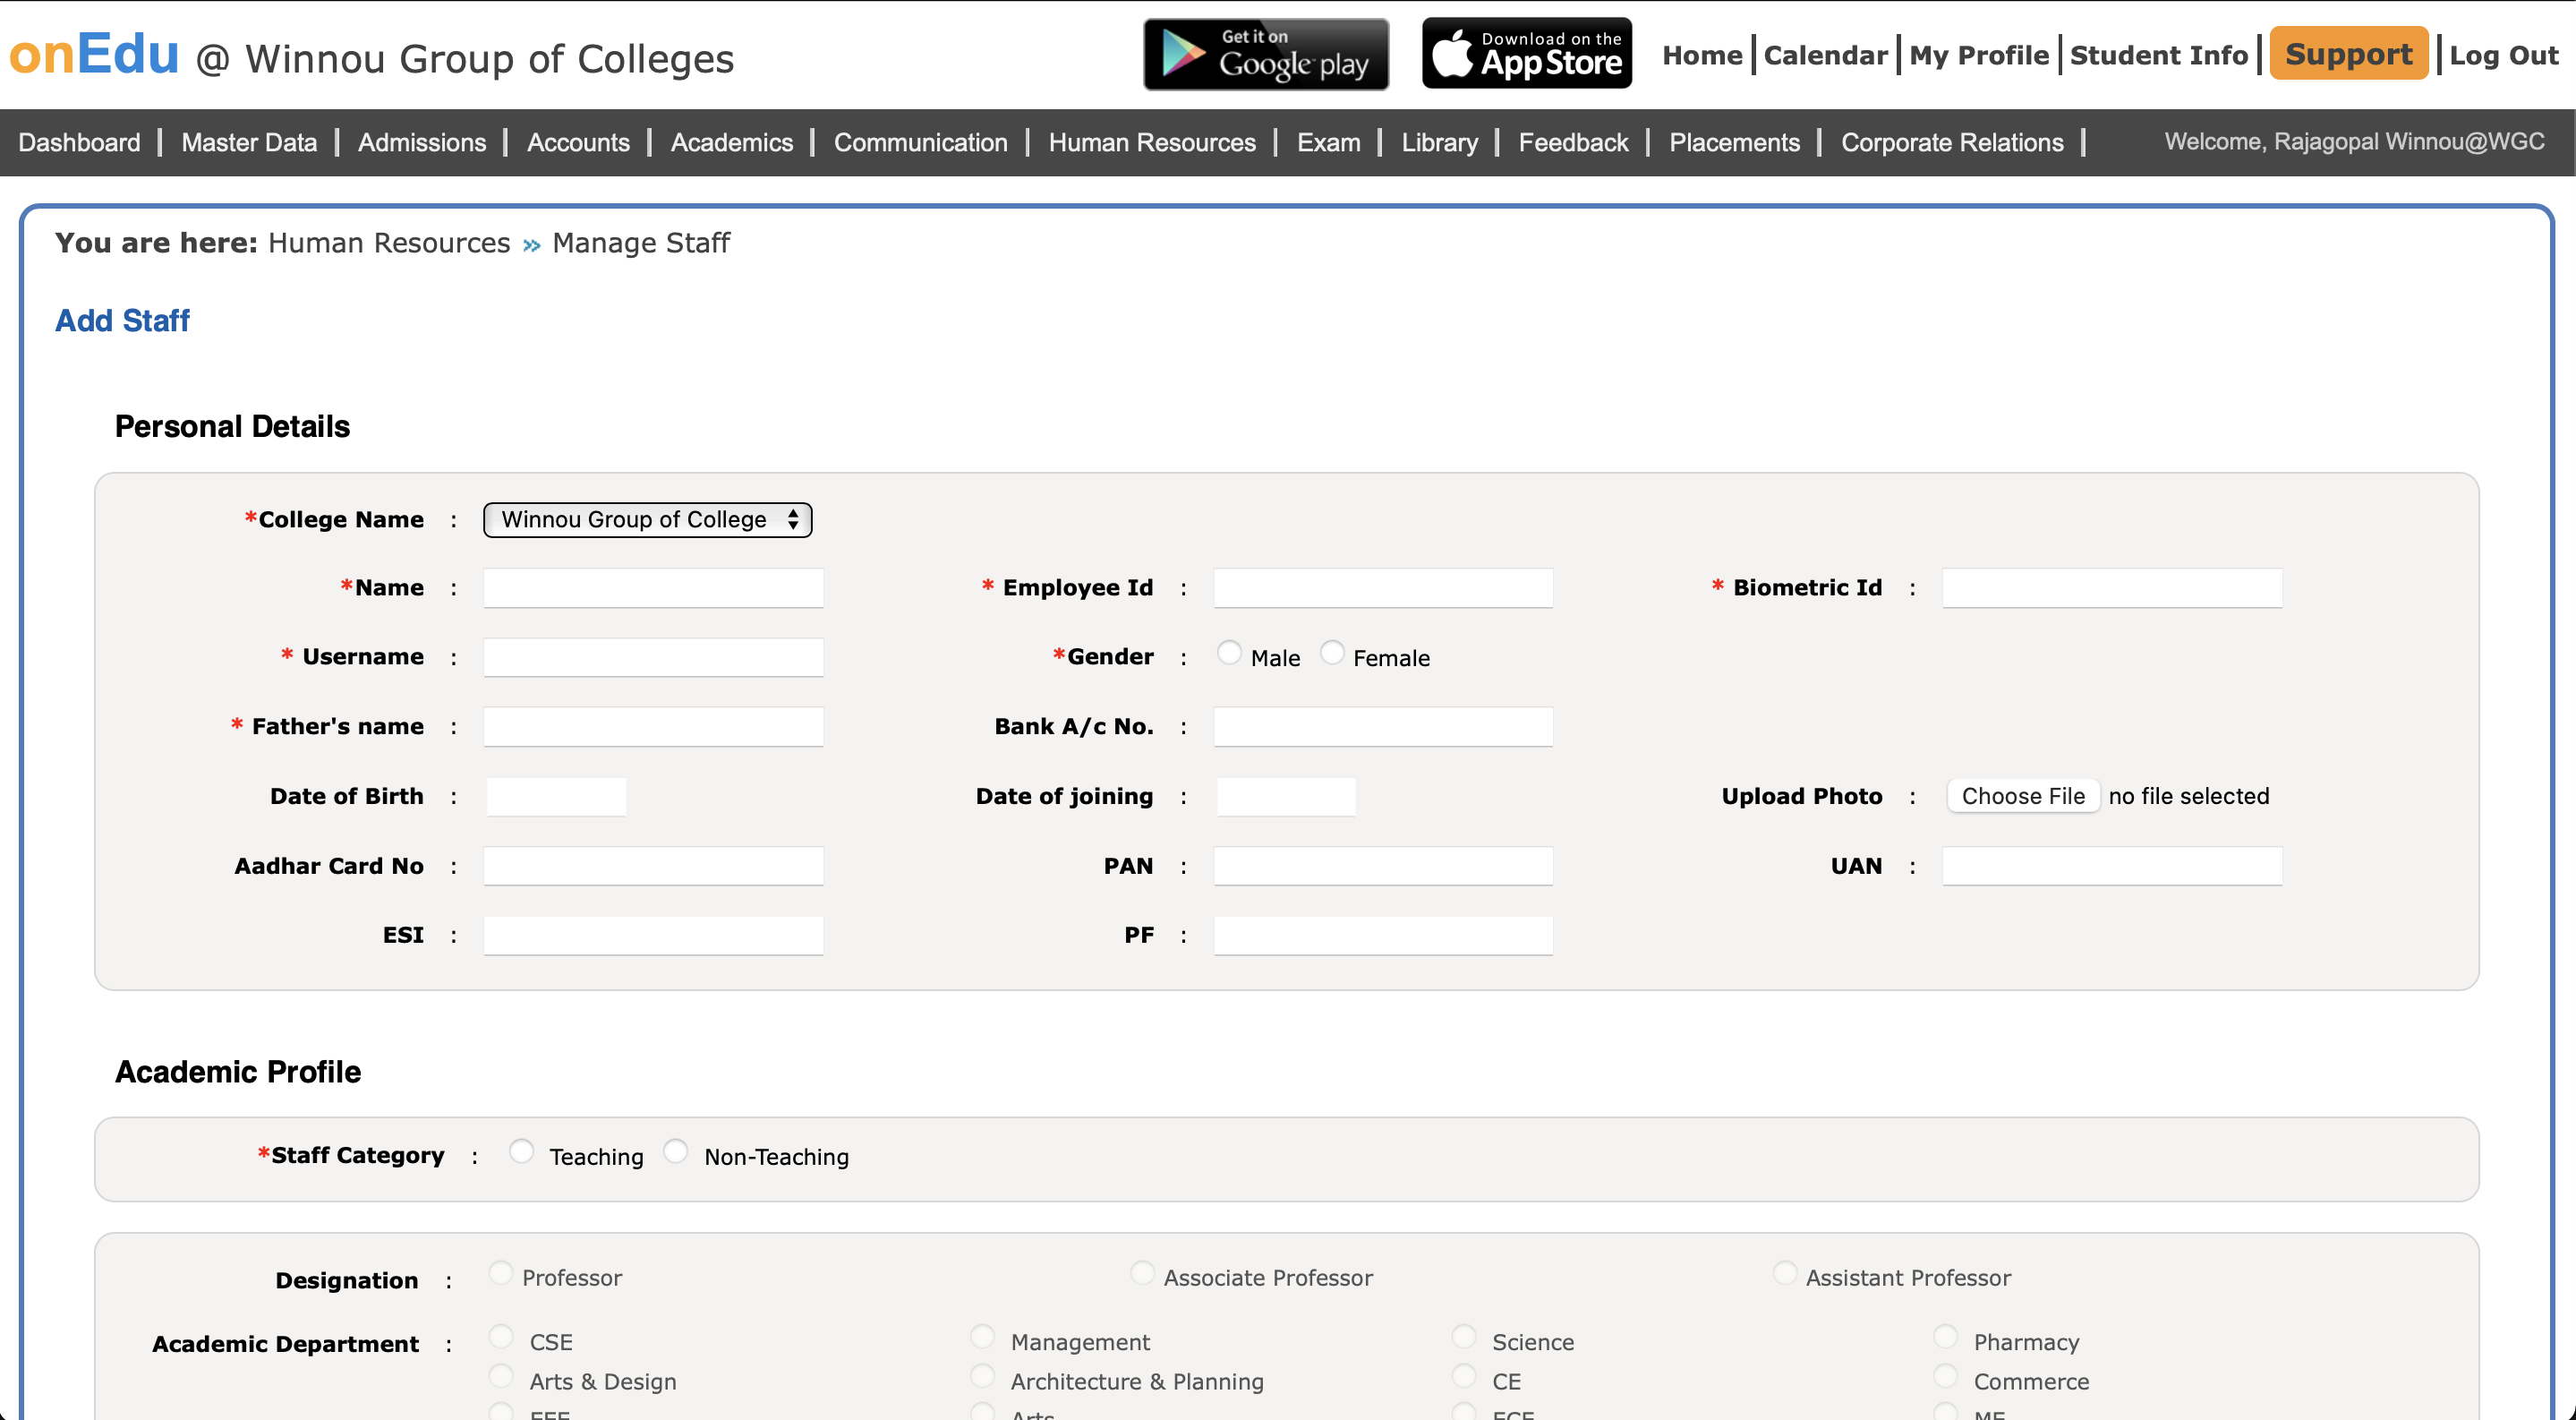Click the onEdu logo
The height and width of the screenshot is (1420, 2576).
tap(94, 54)
